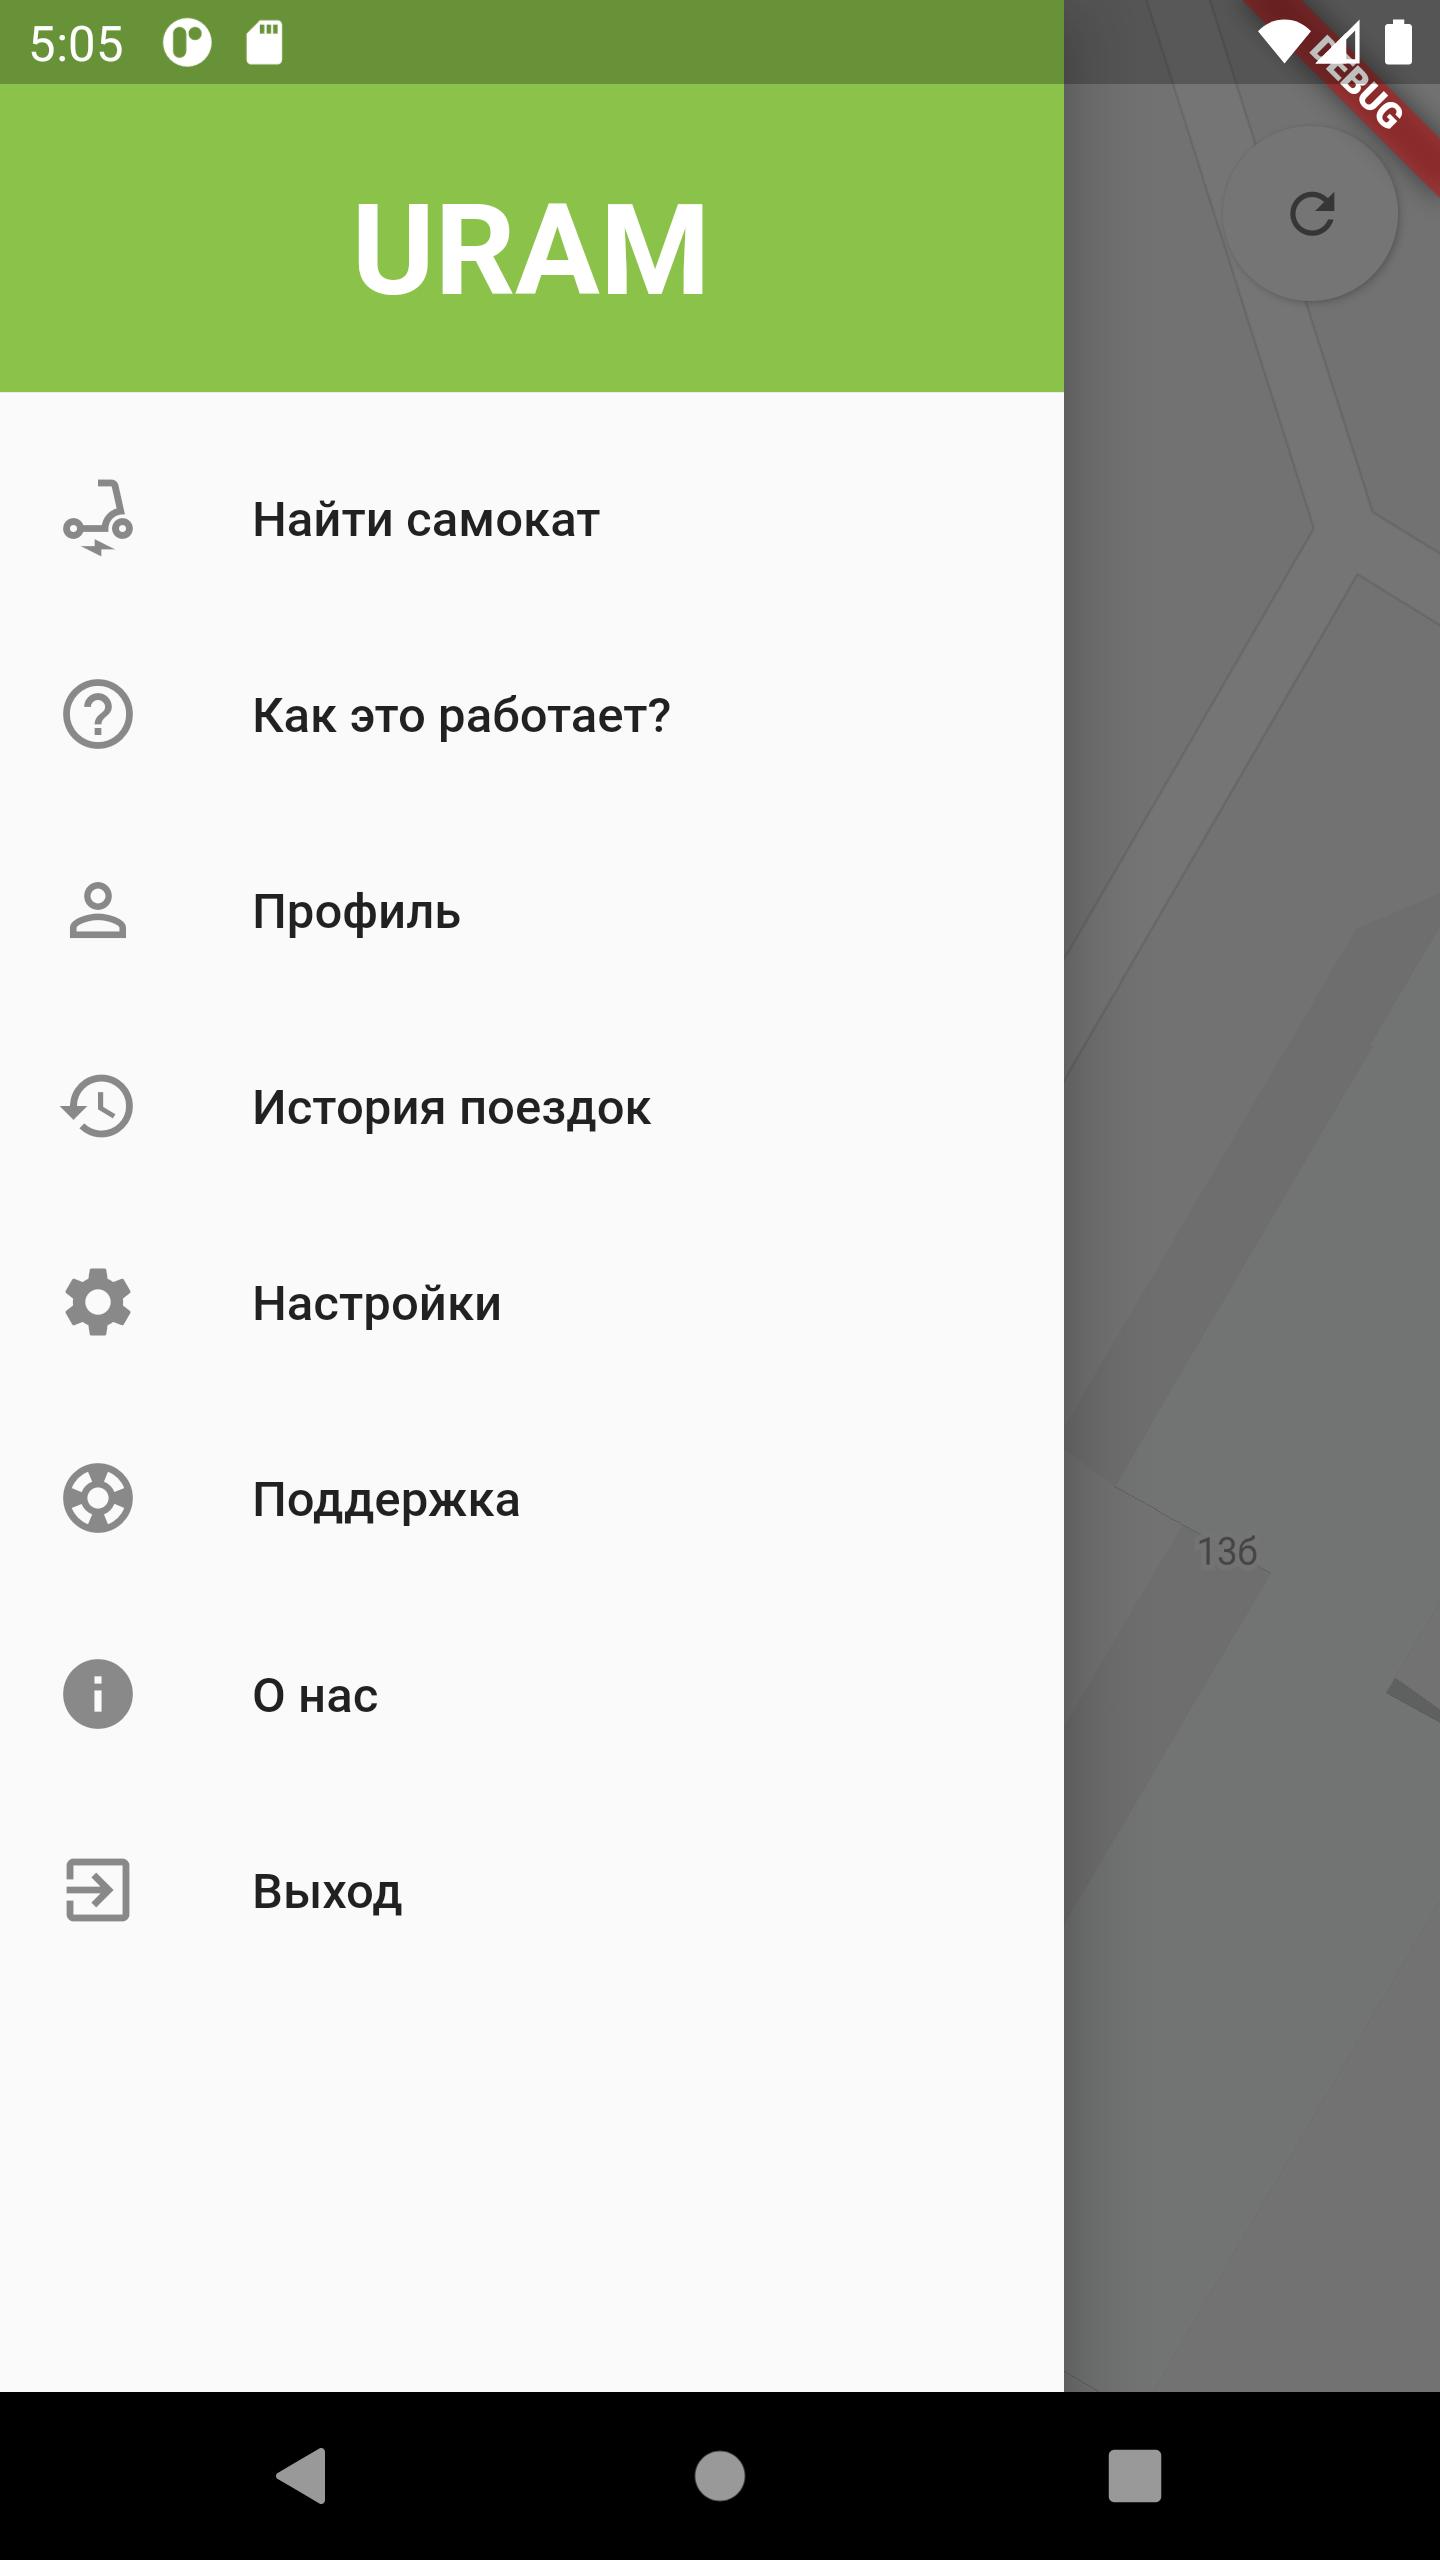Click the info circle icon
This screenshot has height=2560, width=1440.
click(x=98, y=1694)
